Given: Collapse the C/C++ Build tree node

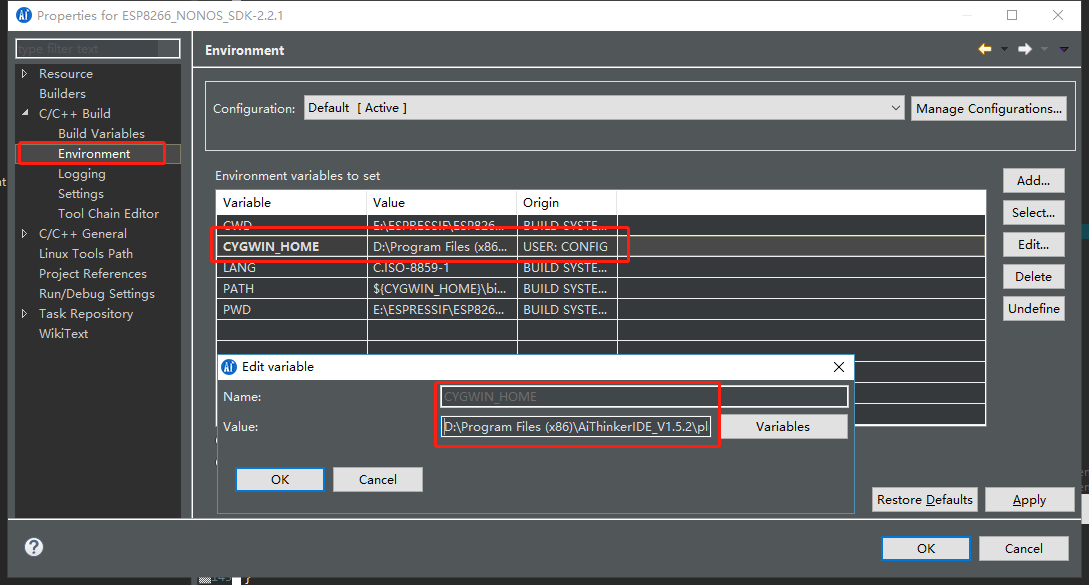Looking at the screenshot, I should click(24, 113).
